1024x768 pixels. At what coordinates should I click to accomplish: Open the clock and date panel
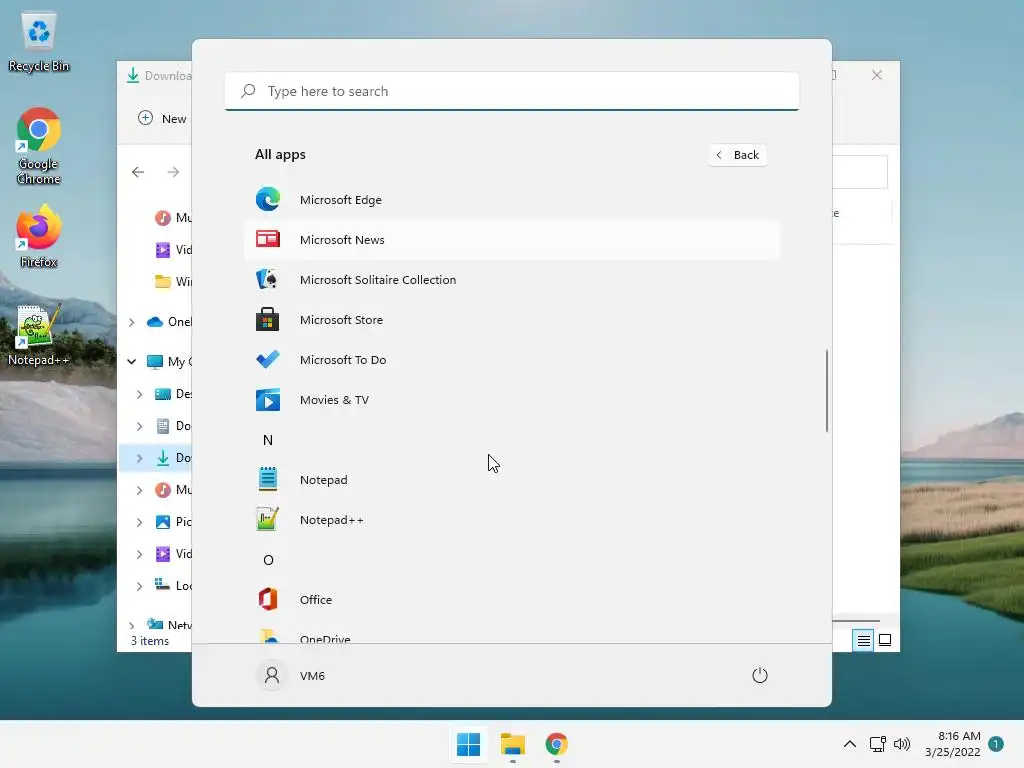pos(952,744)
